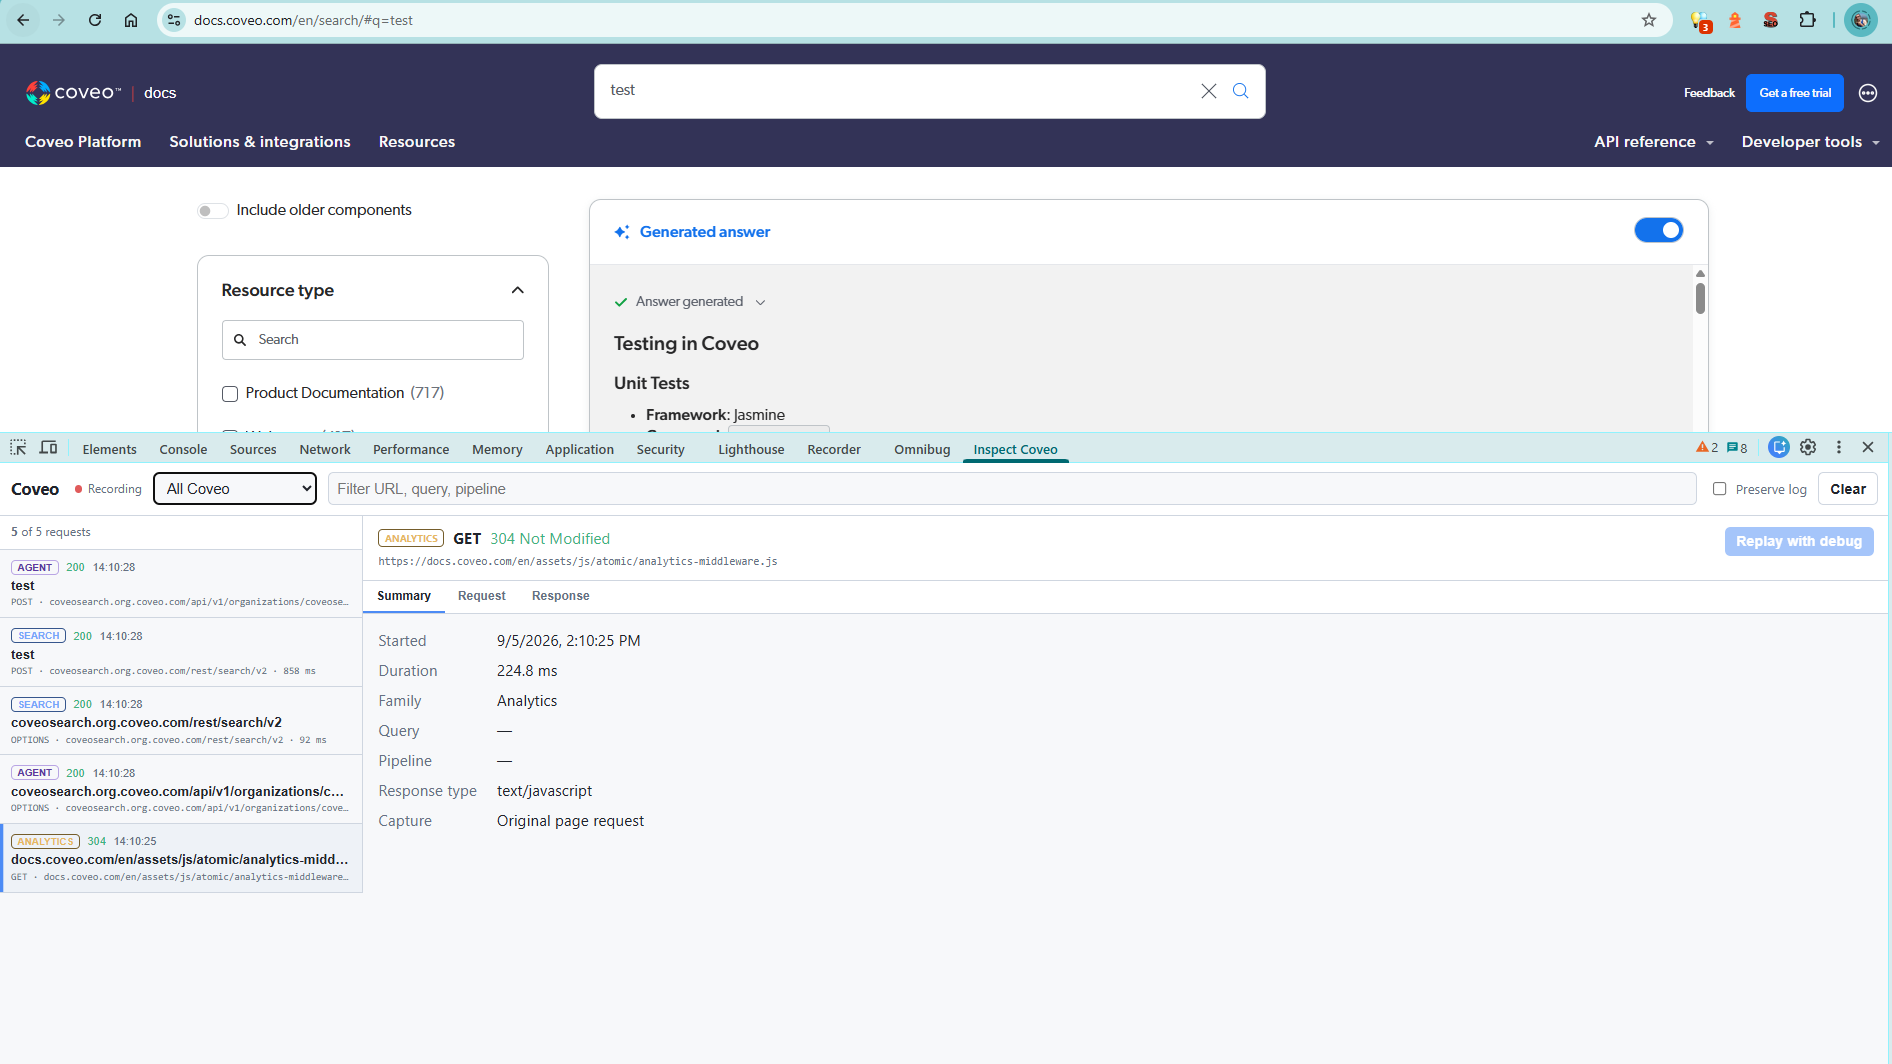This screenshot has width=1892, height=1064.
Task: Switch to the Console tab
Action: coord(183,449)
